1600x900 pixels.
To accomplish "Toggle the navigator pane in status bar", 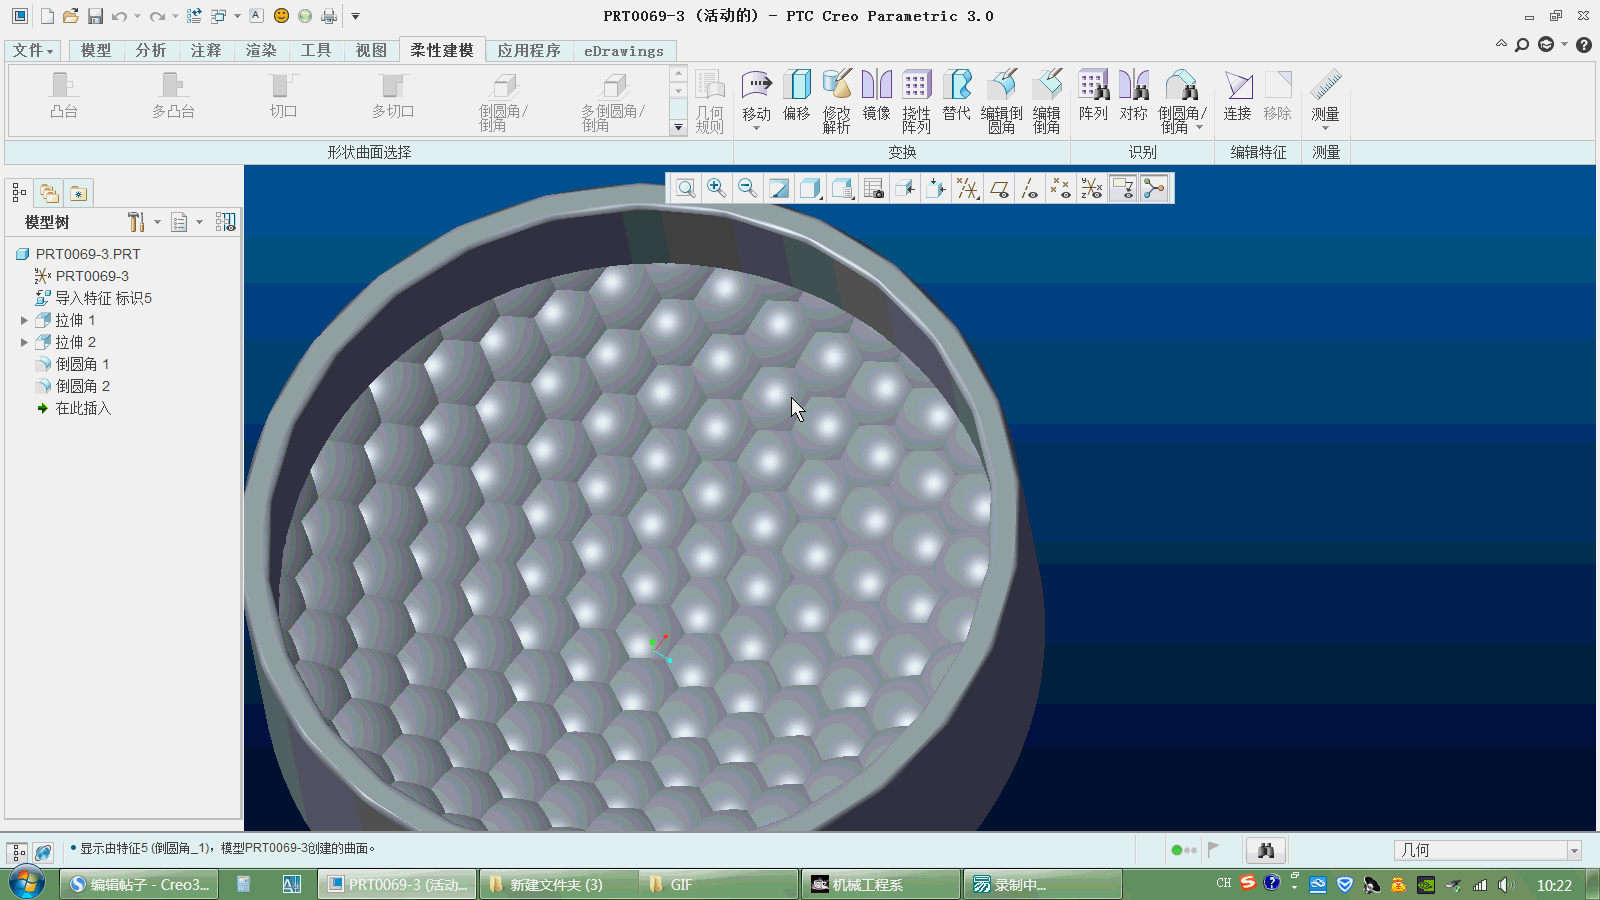I will point(17,852).
